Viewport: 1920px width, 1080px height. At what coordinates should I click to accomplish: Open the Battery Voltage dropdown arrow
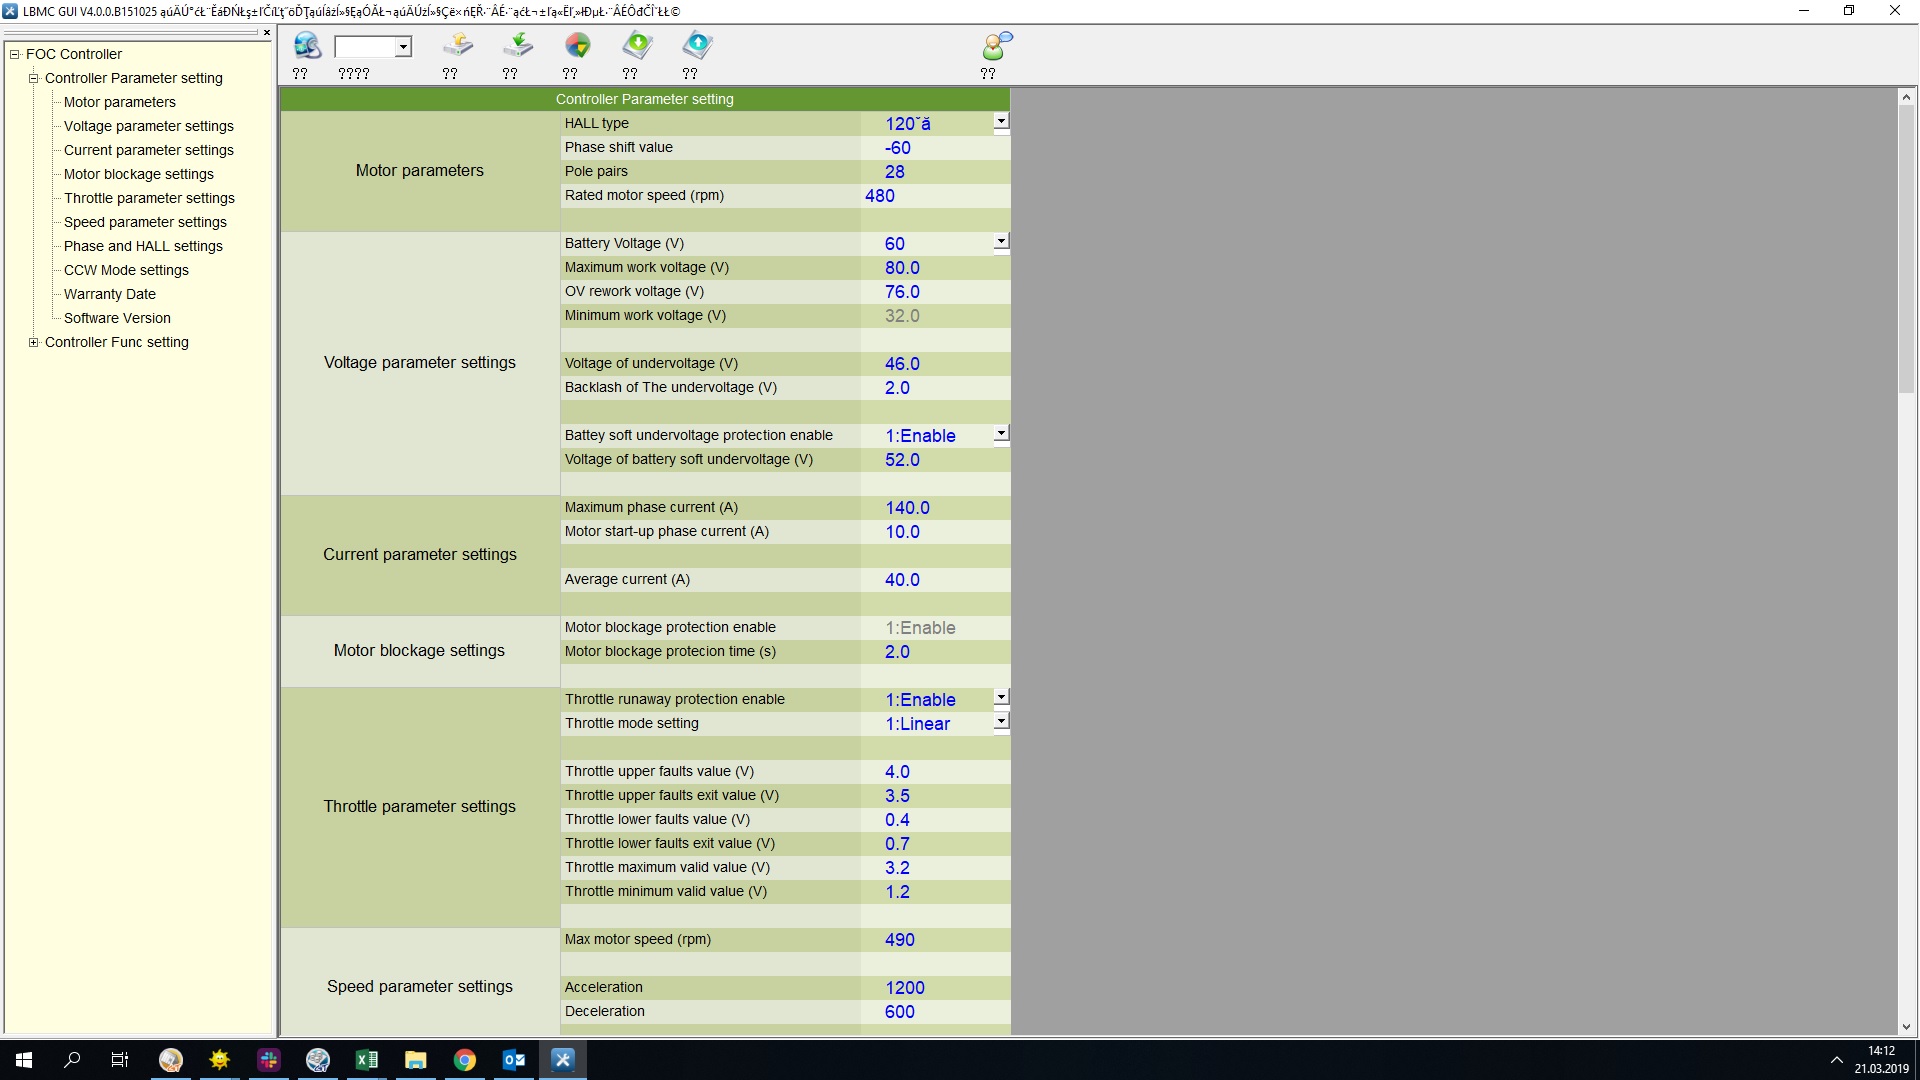click(1001, 242)
